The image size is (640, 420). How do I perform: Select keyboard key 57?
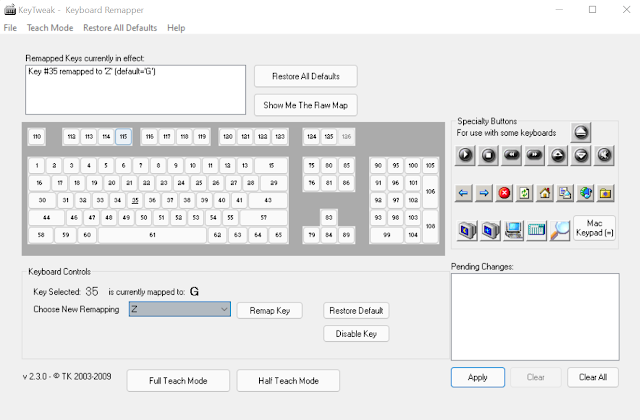[264, 218]
